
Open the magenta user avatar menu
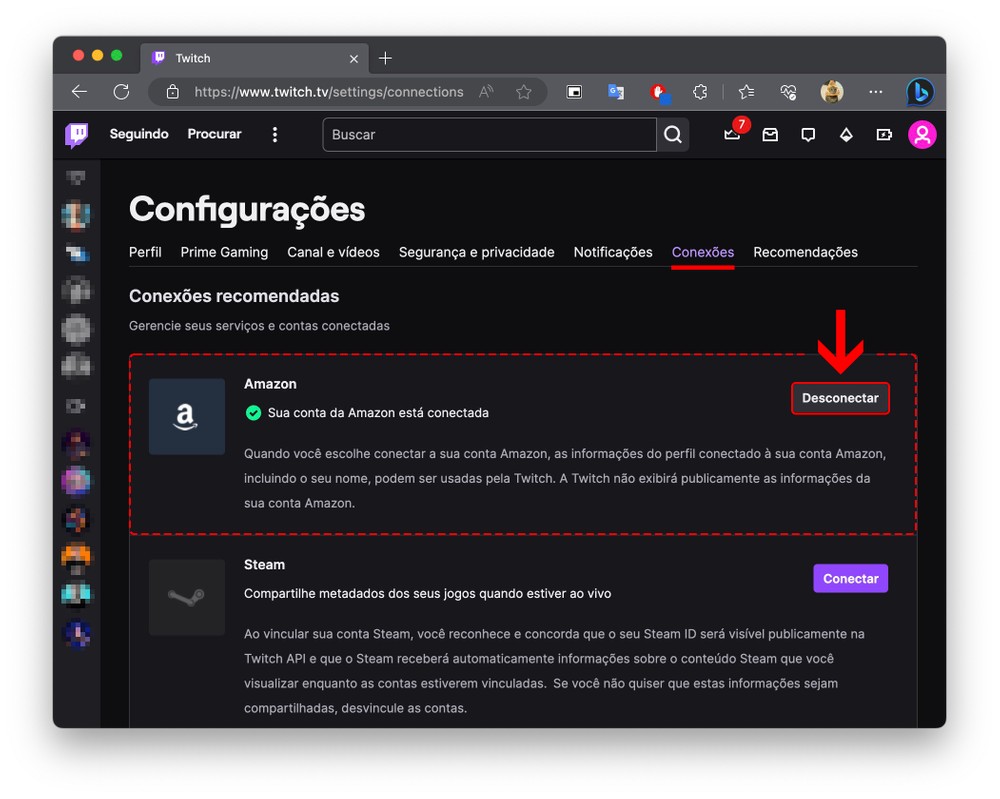click(x=921, y=134)
